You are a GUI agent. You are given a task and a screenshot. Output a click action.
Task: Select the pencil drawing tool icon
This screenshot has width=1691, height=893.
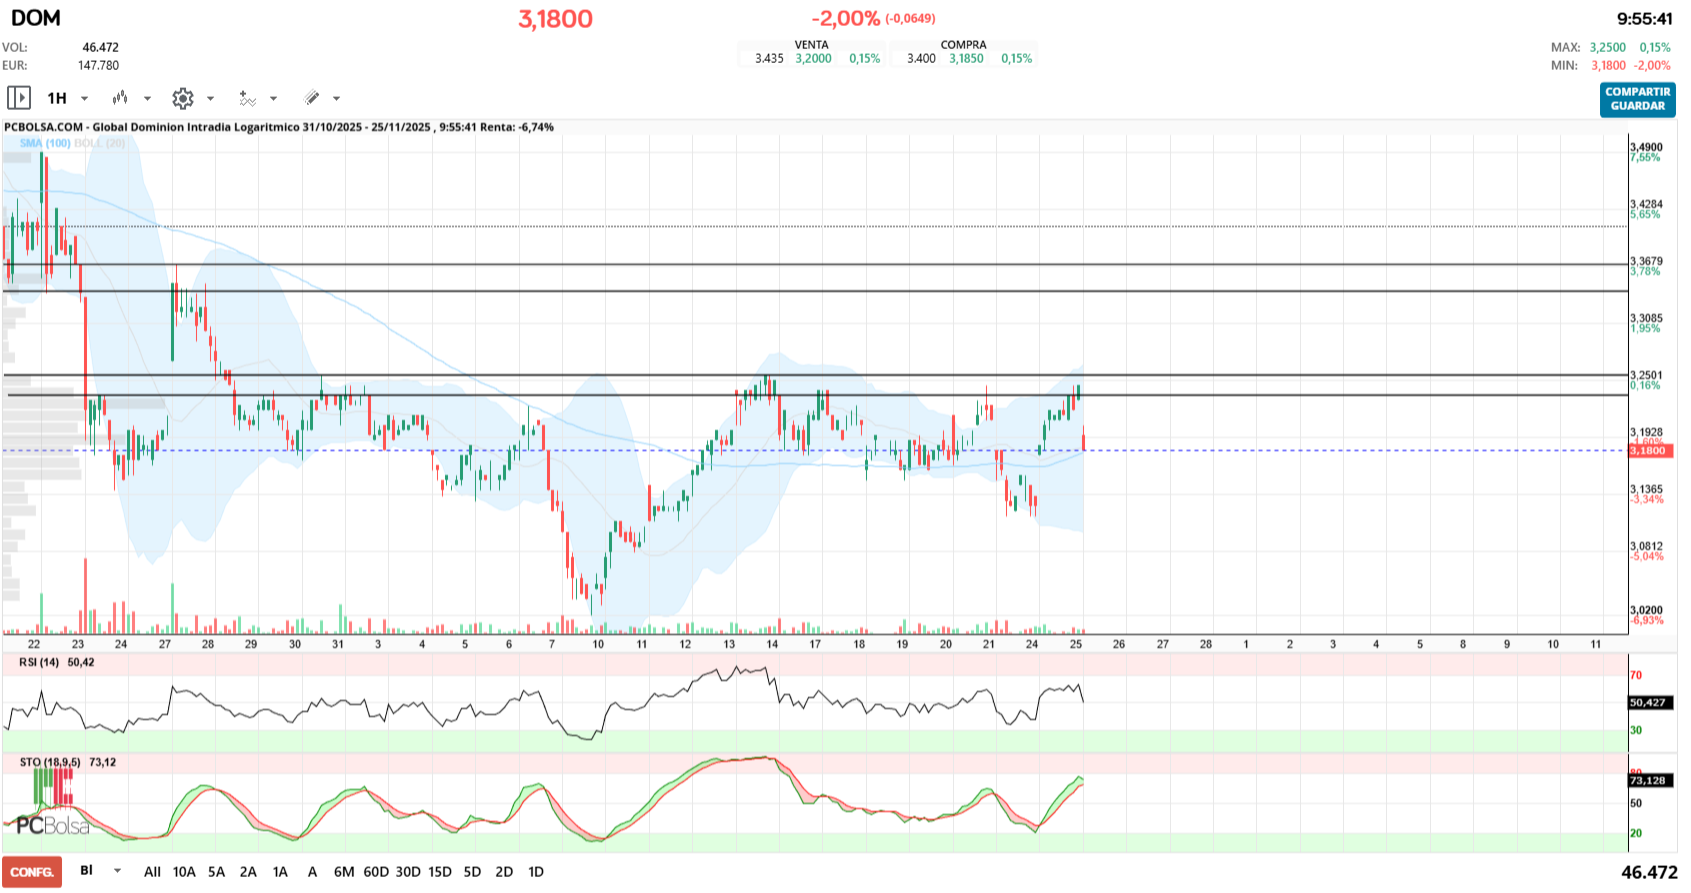tap(312, 98)
